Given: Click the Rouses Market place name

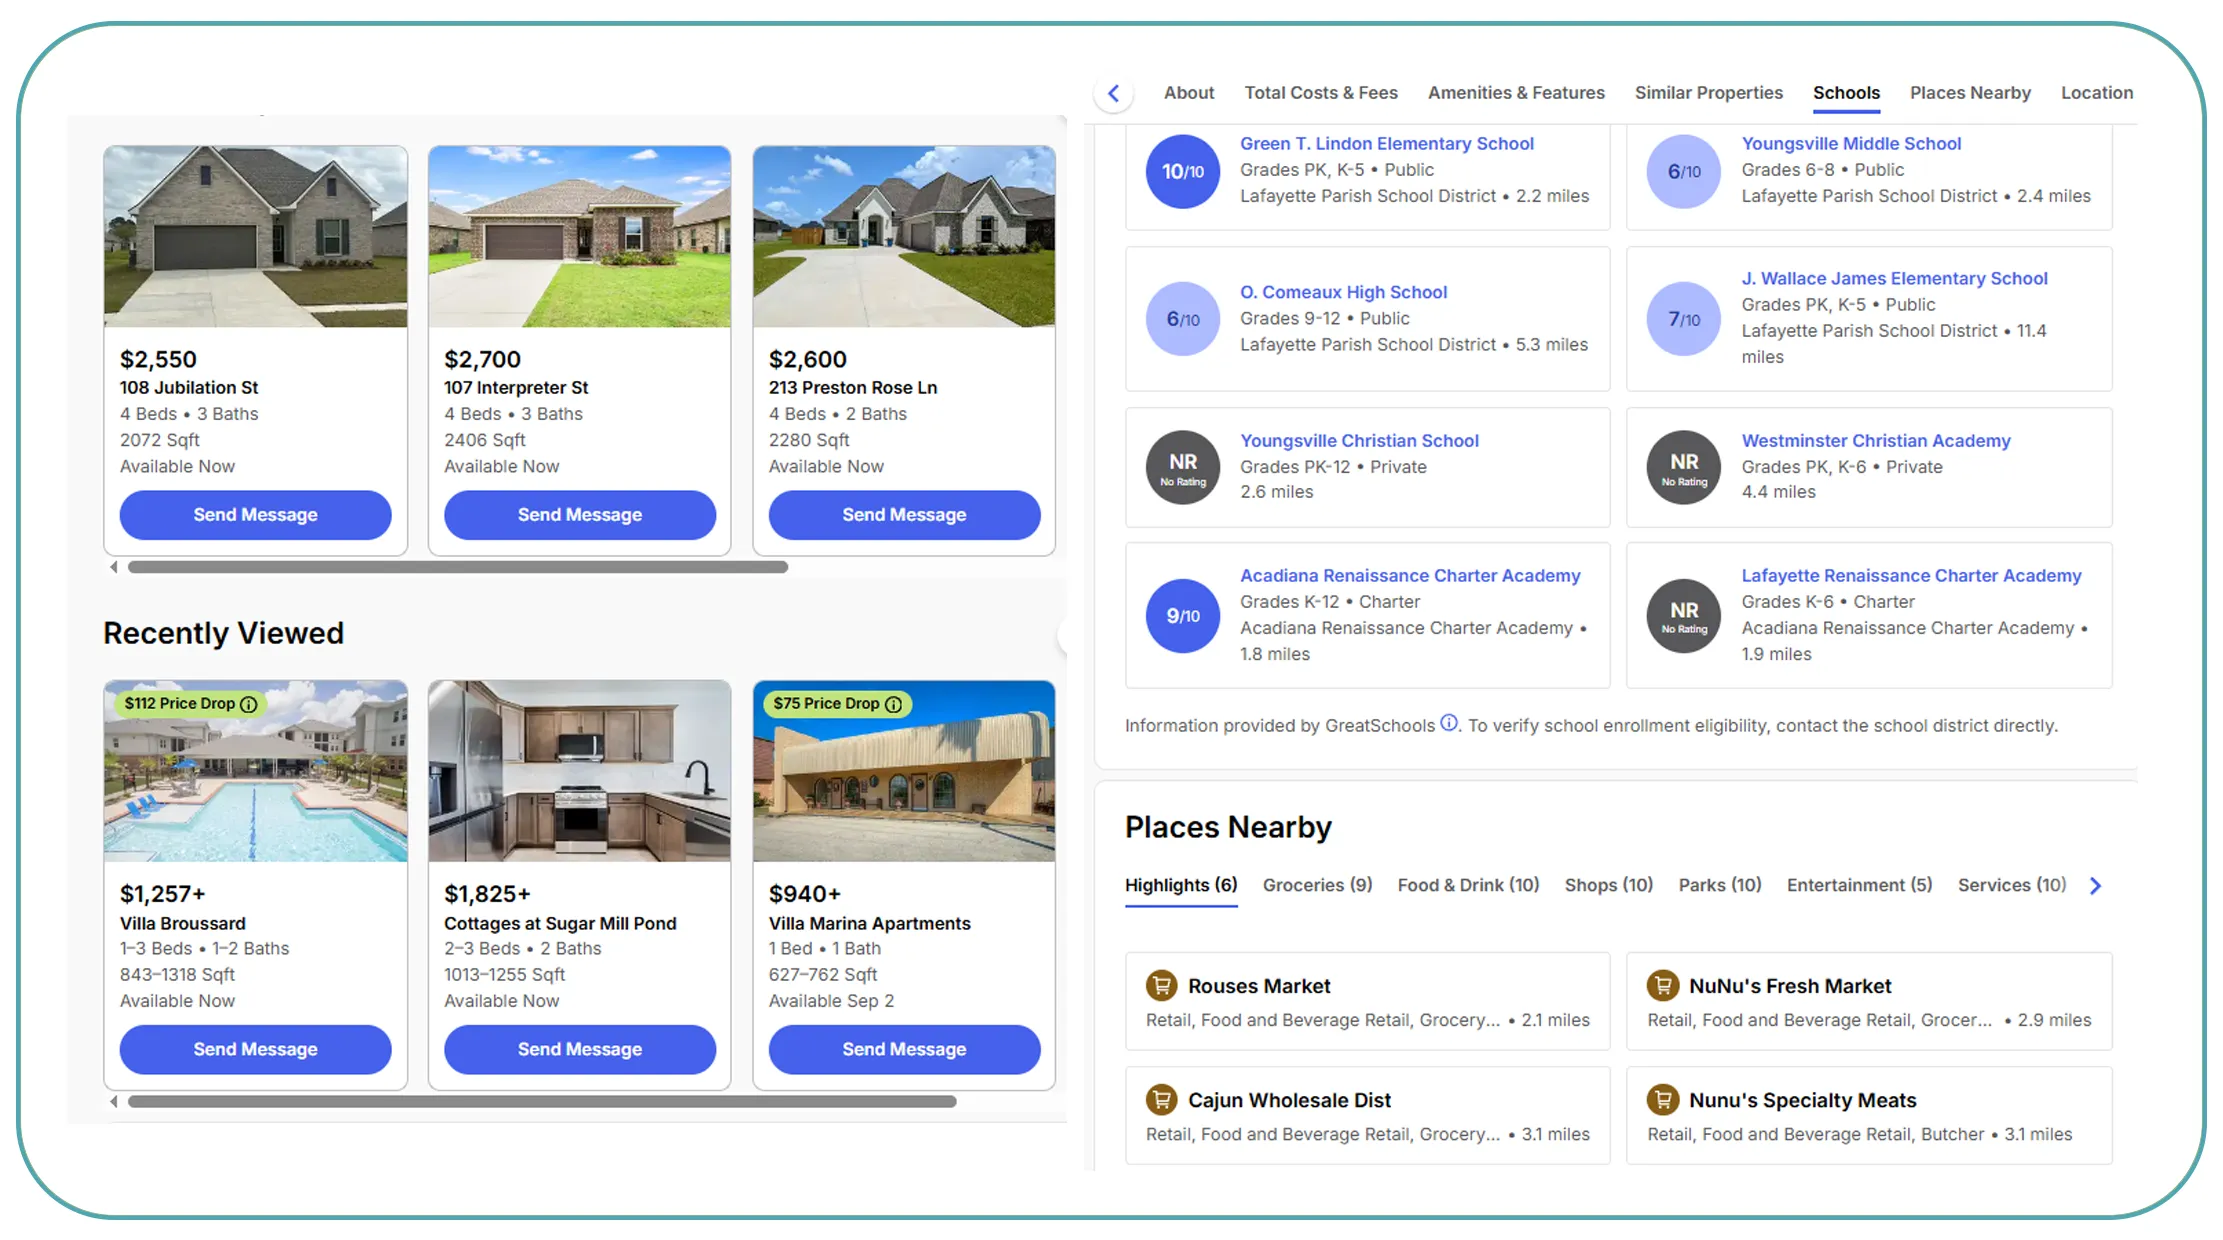Looking at the screenshot, I should pos(1259,986).
